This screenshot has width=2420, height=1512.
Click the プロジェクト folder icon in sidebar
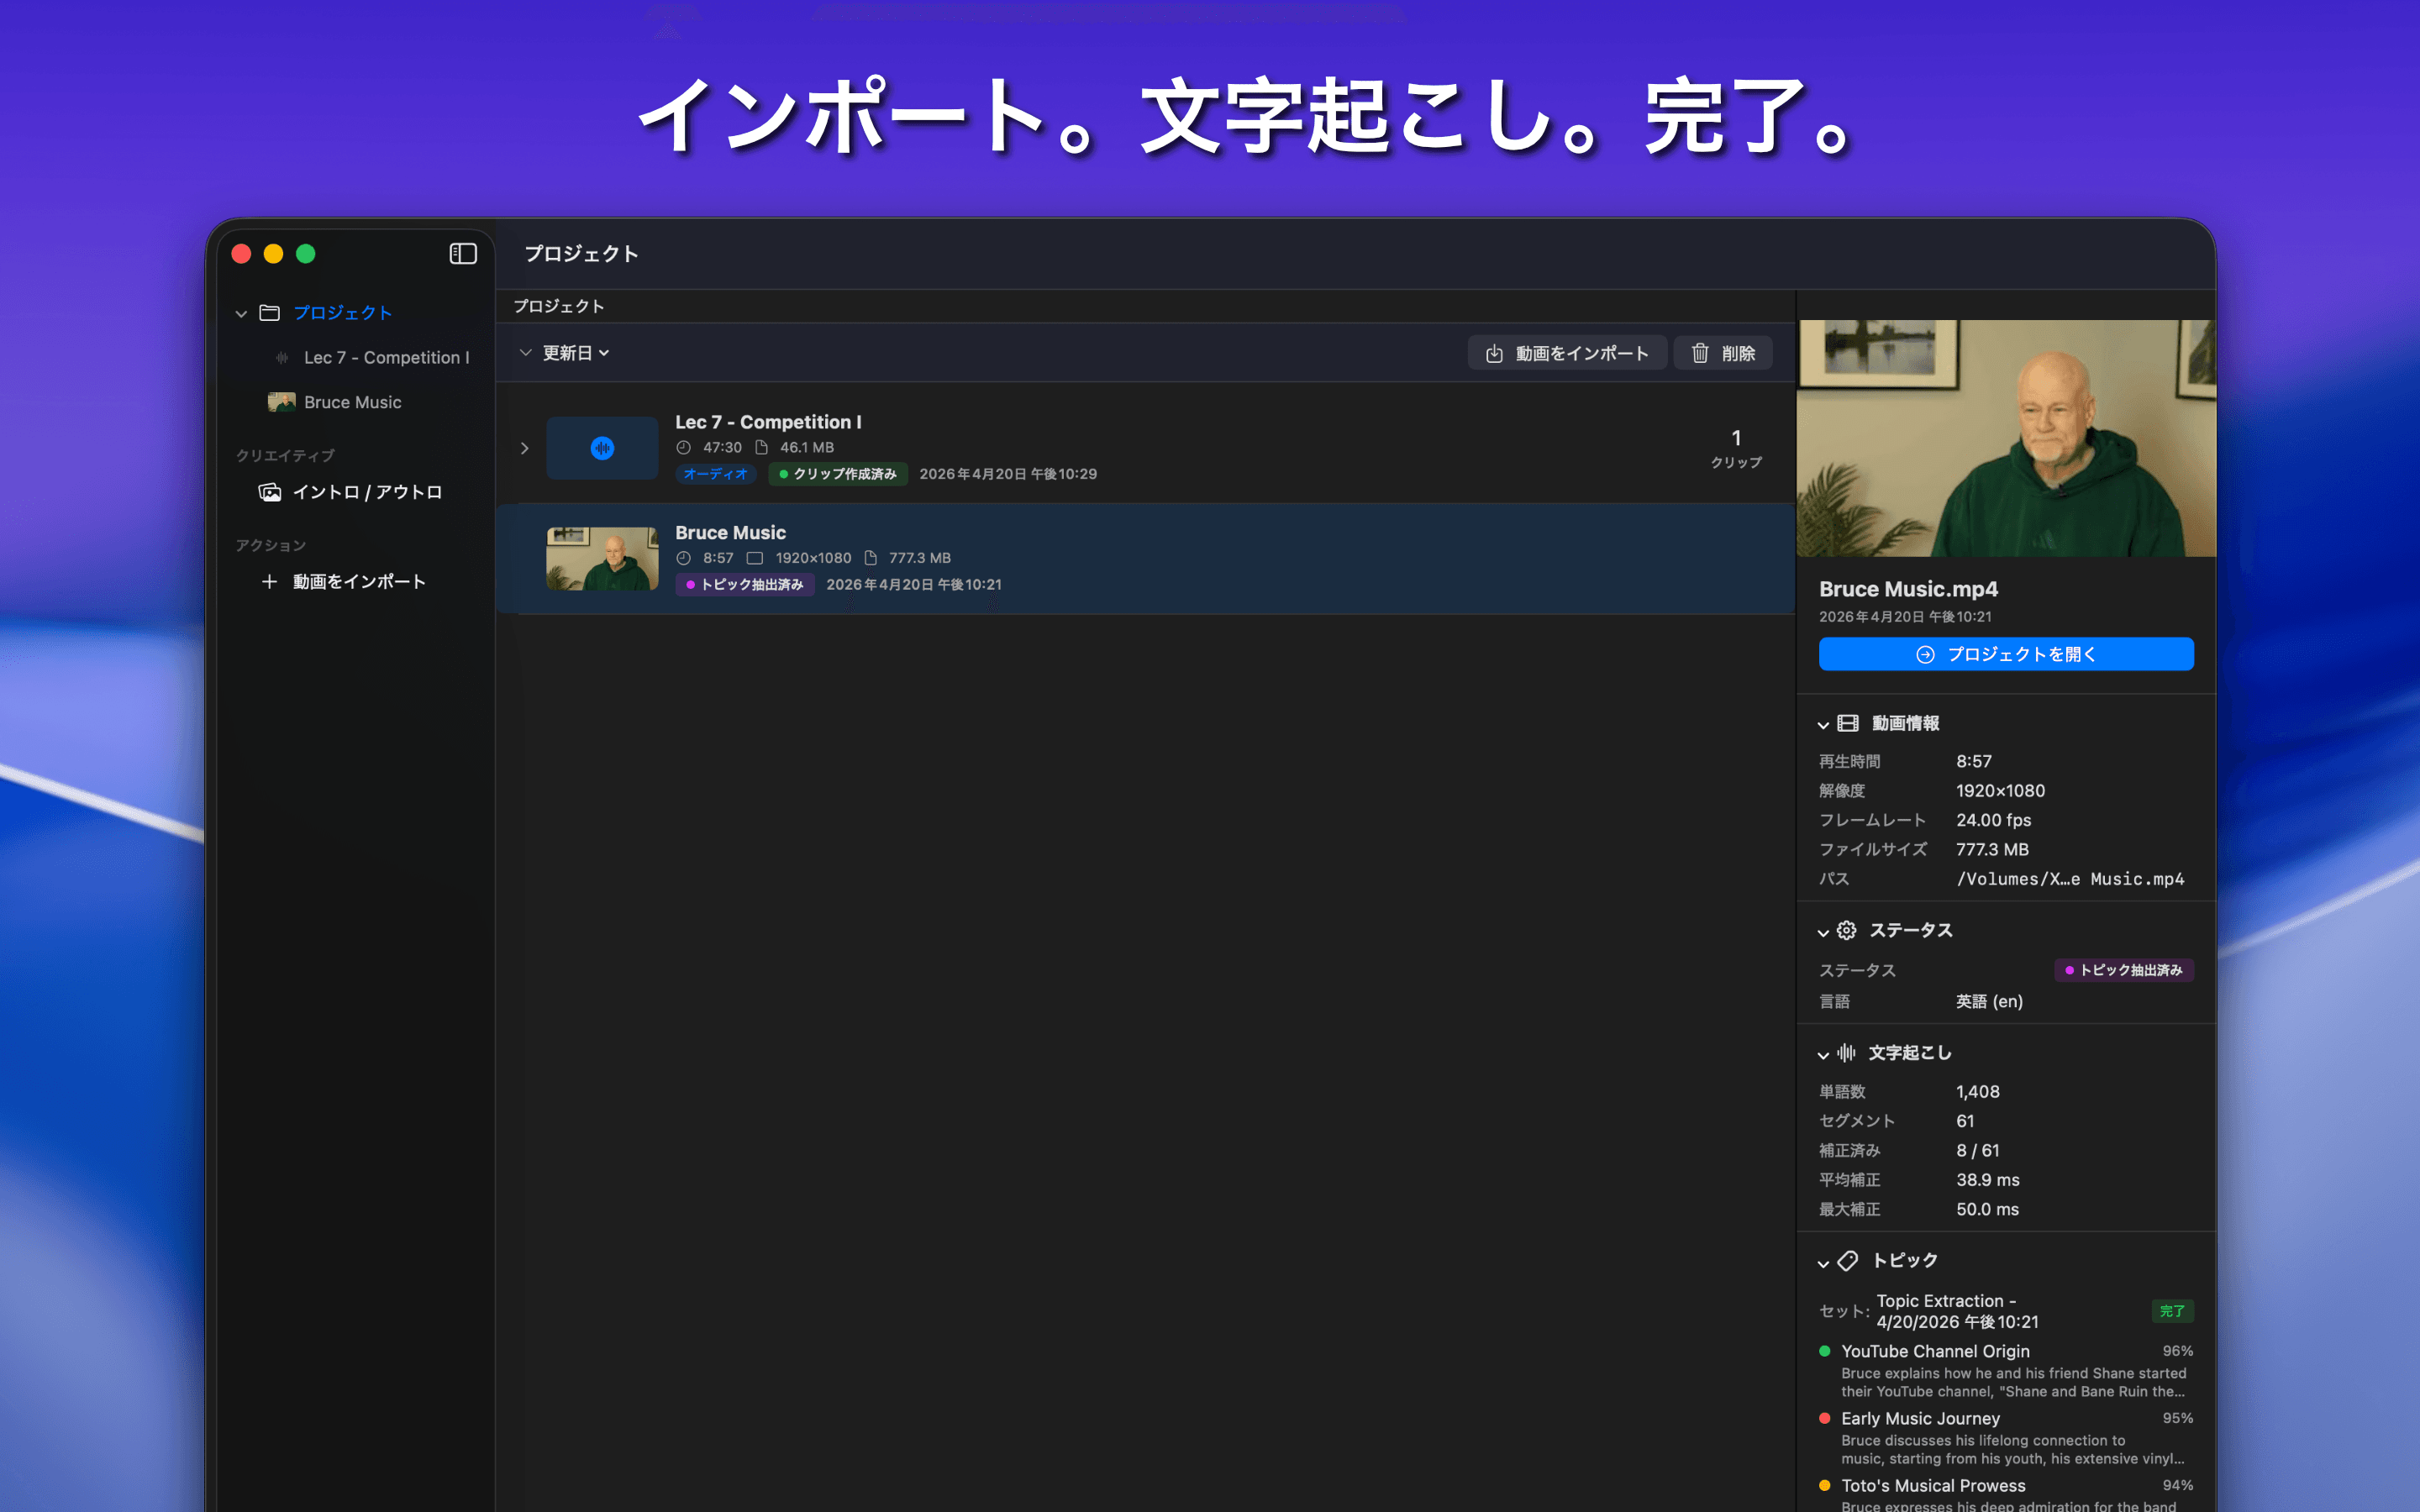click(x=269, y=313)
